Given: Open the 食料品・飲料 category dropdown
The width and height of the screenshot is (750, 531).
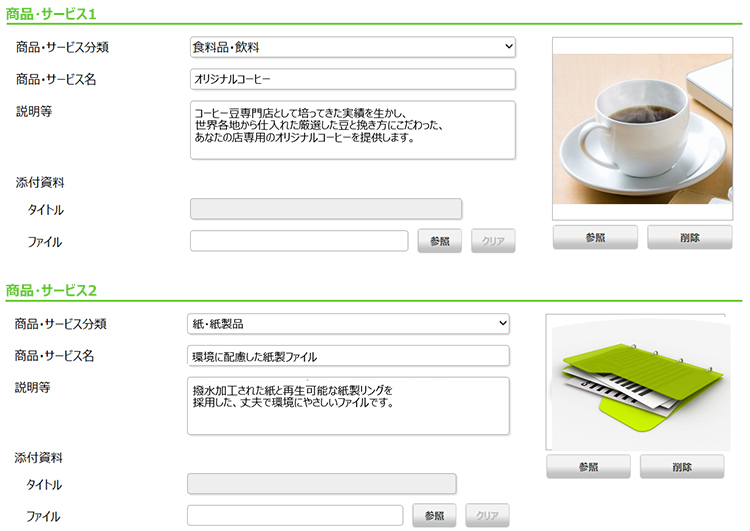Looking at the screenshot, I should (353, 47).
